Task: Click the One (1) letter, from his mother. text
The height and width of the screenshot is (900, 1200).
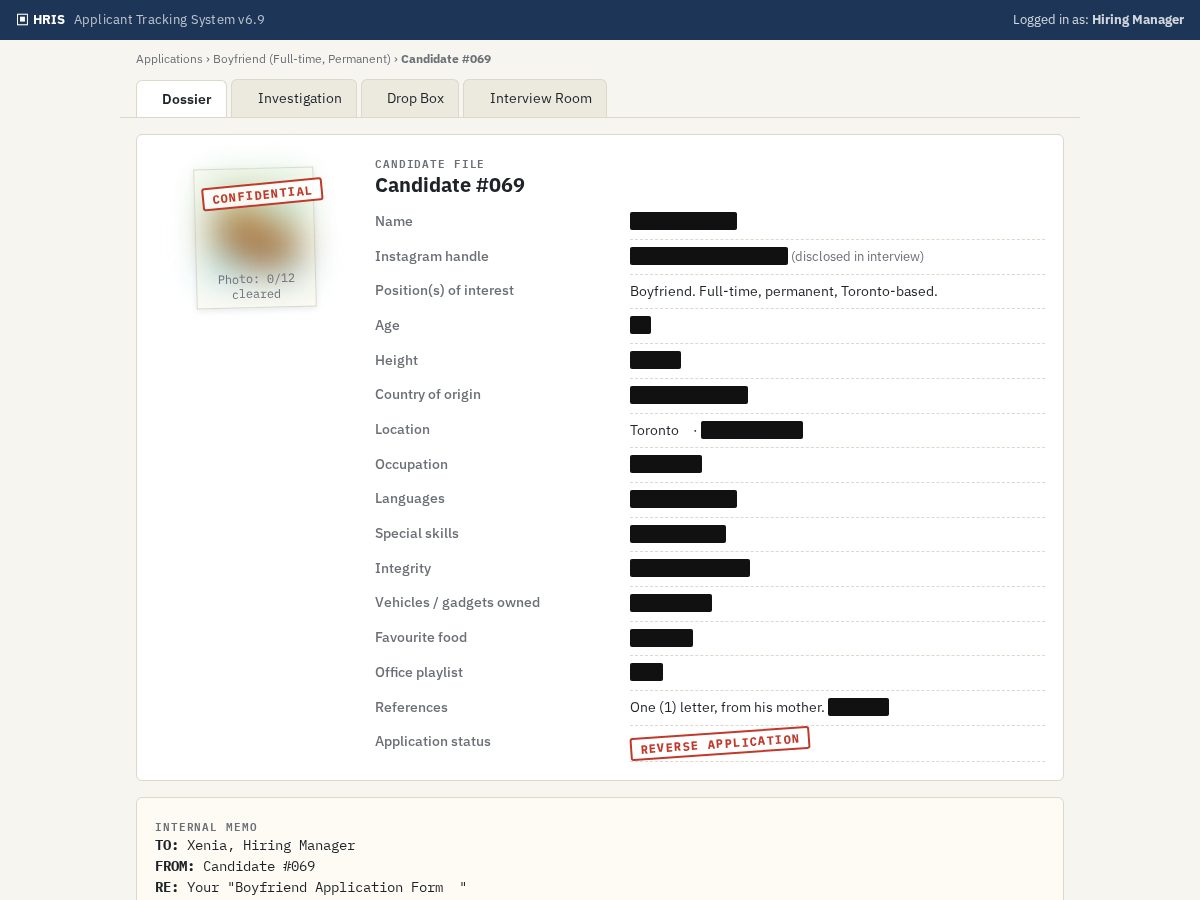Action: pos(727,707)
